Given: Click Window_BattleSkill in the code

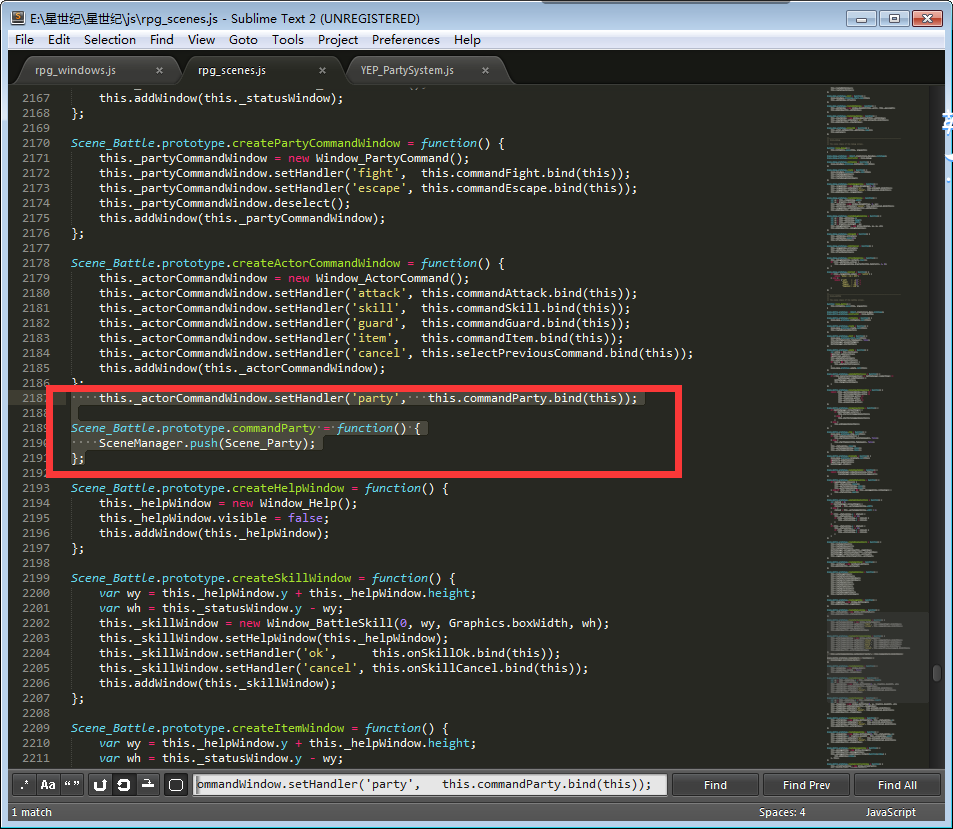Looking at the screenshot, I should pos(329,623).
